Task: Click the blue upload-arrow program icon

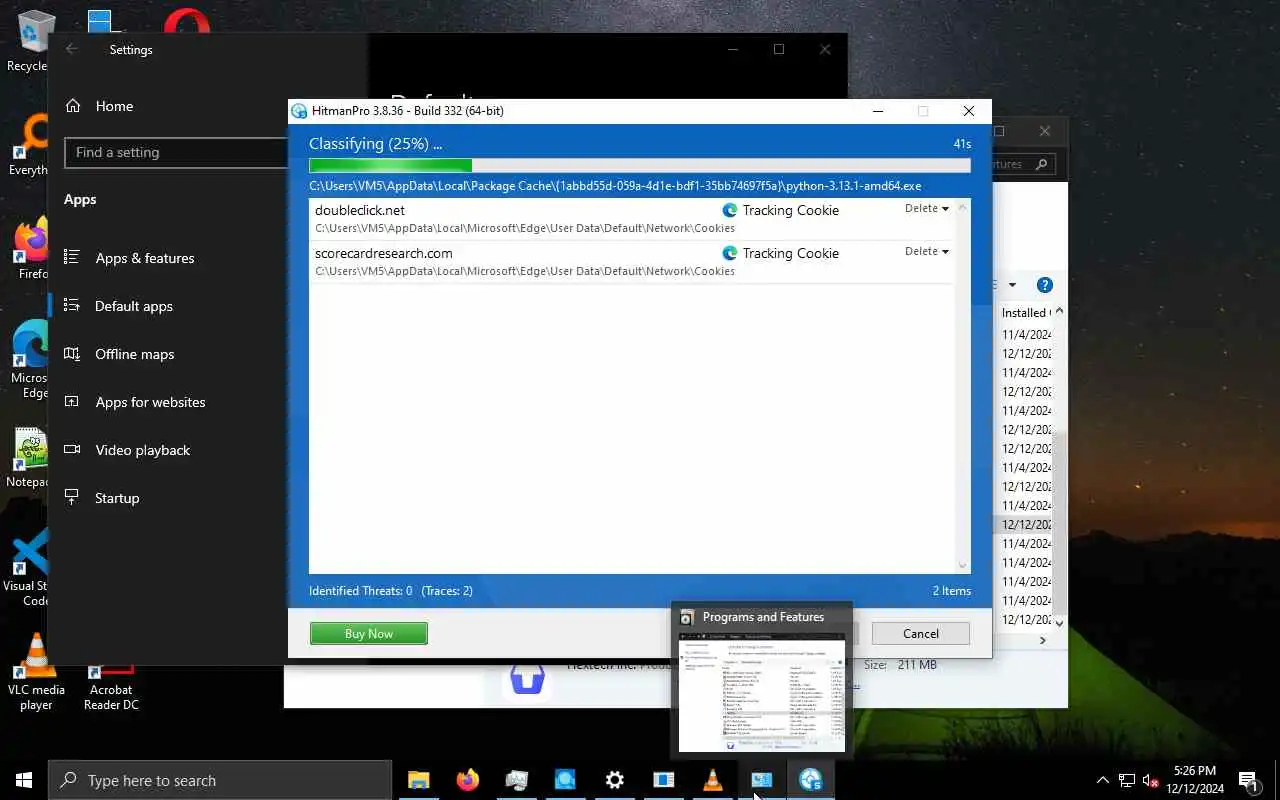Action: click(x=527, y=678)
